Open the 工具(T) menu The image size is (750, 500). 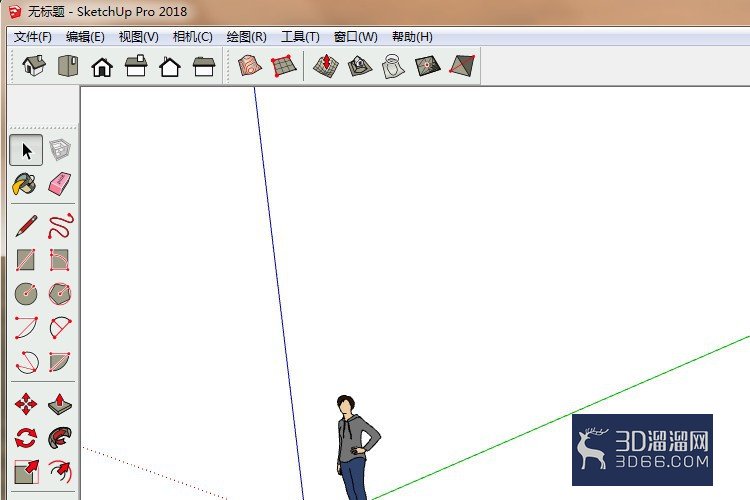300,37
